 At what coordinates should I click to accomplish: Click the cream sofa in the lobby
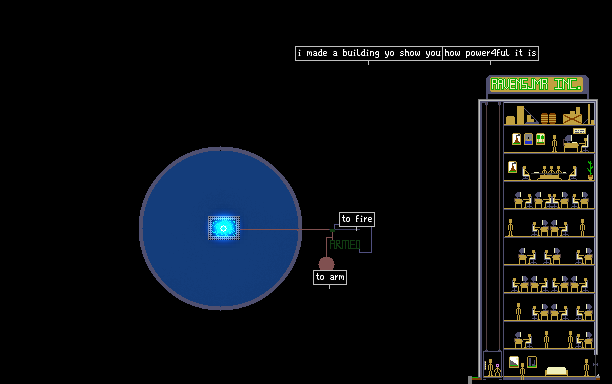coord(556,371)
